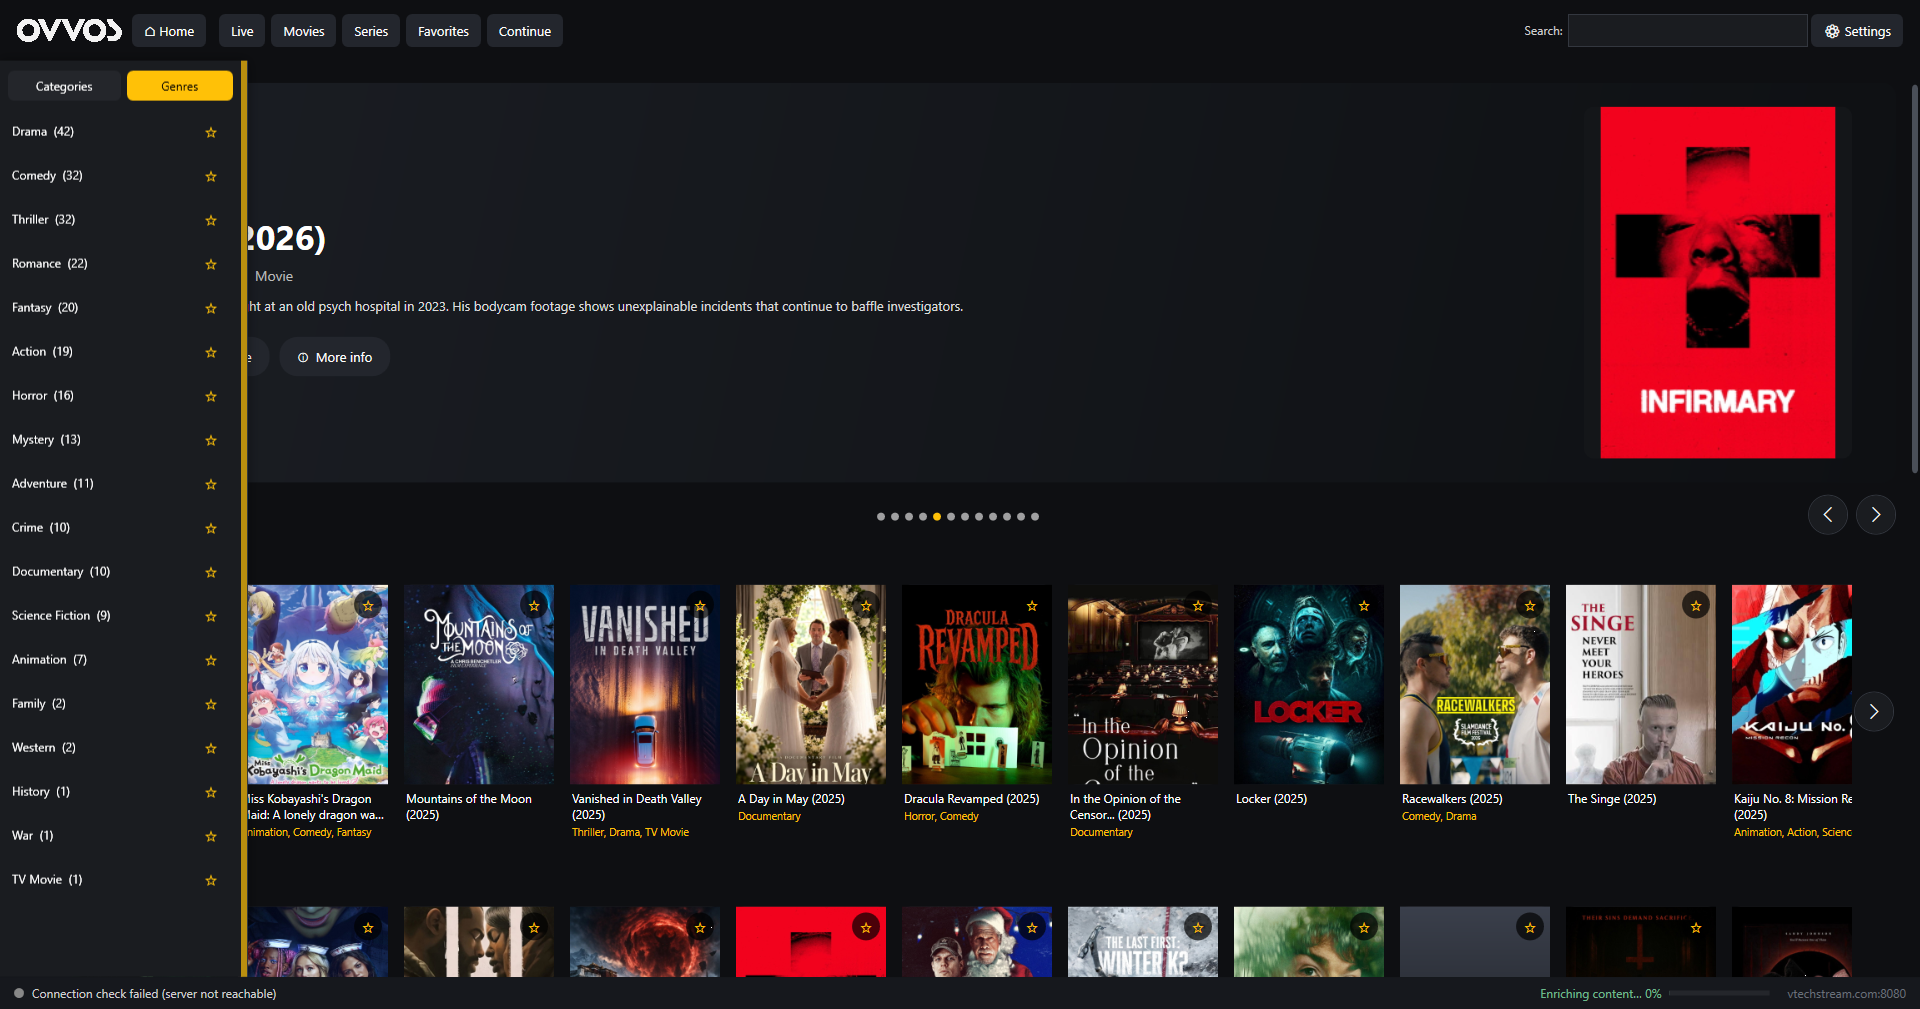The width and height of the screenshot is (1920, 1009).
Task: Switch to Categories tab
Action: (64, 86)
